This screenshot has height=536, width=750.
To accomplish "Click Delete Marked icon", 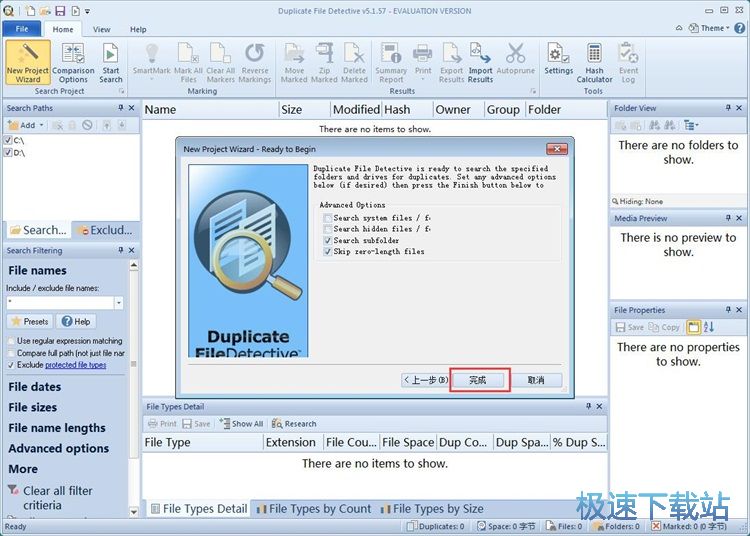I will click(354, 62).
